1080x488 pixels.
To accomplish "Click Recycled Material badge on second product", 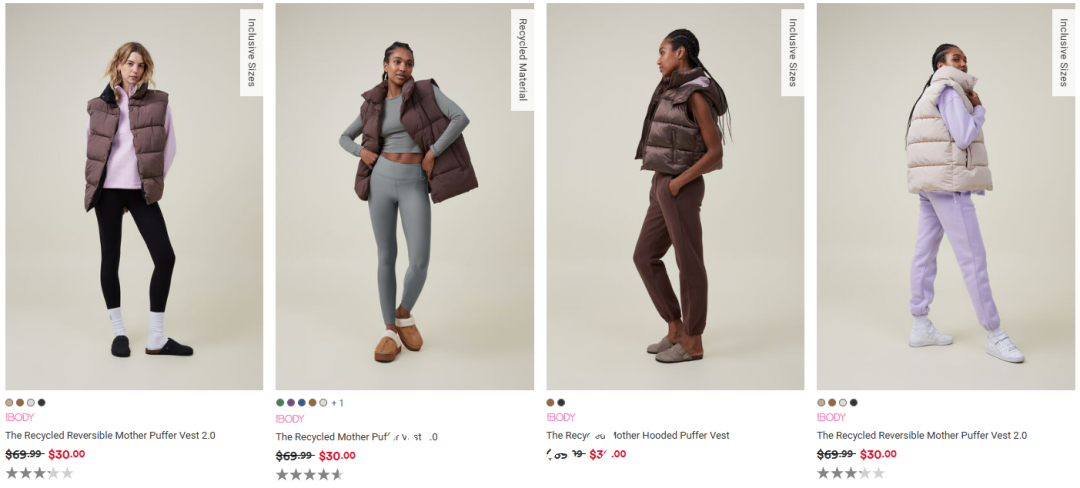I will tap(522, 60).
